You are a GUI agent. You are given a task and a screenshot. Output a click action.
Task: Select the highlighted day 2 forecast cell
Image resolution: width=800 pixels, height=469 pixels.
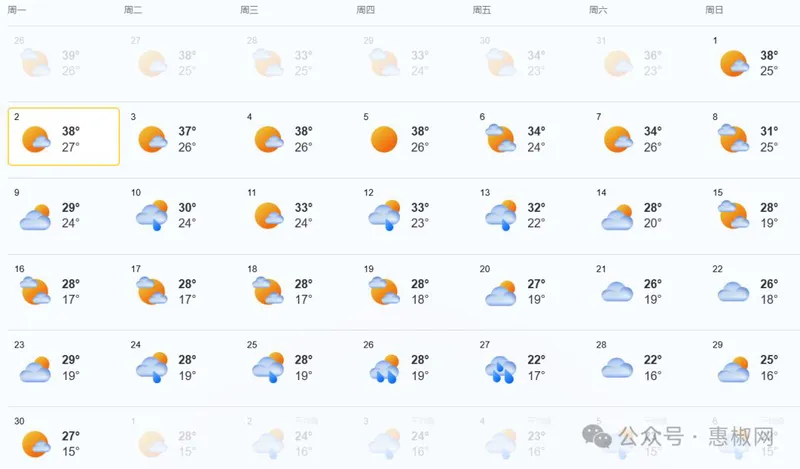(x=64, y=136)
